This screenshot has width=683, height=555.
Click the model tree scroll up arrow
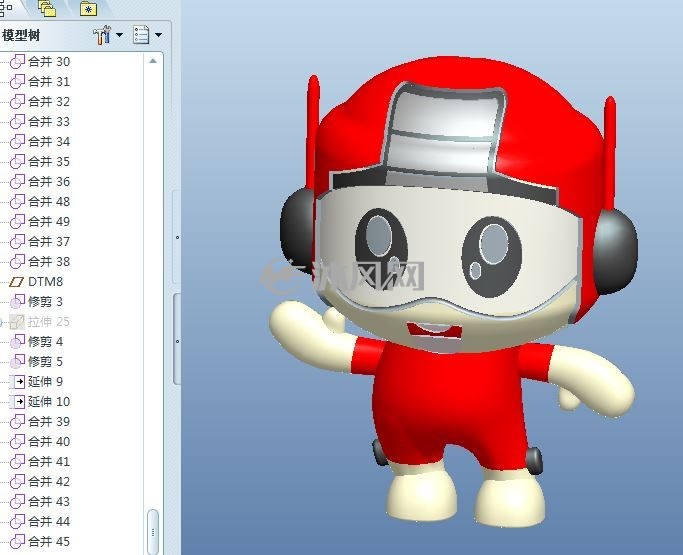[x=153, y=61]
